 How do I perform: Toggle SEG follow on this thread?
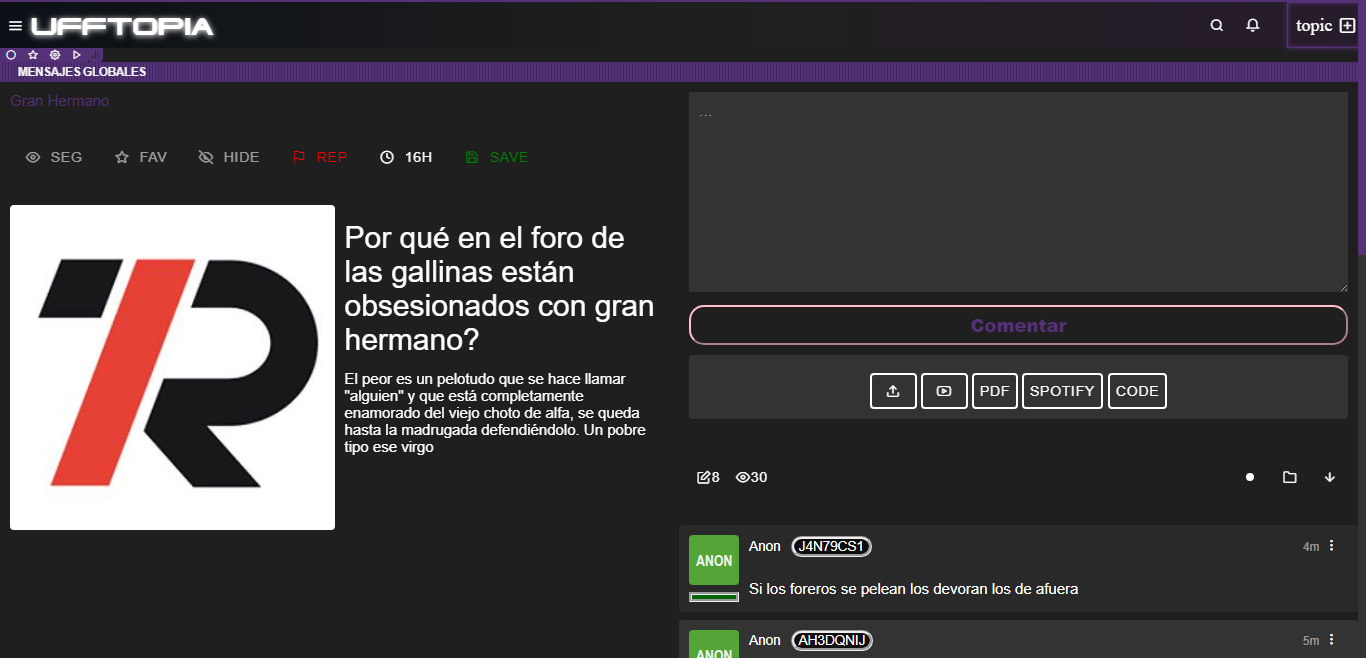pos(54,157)
